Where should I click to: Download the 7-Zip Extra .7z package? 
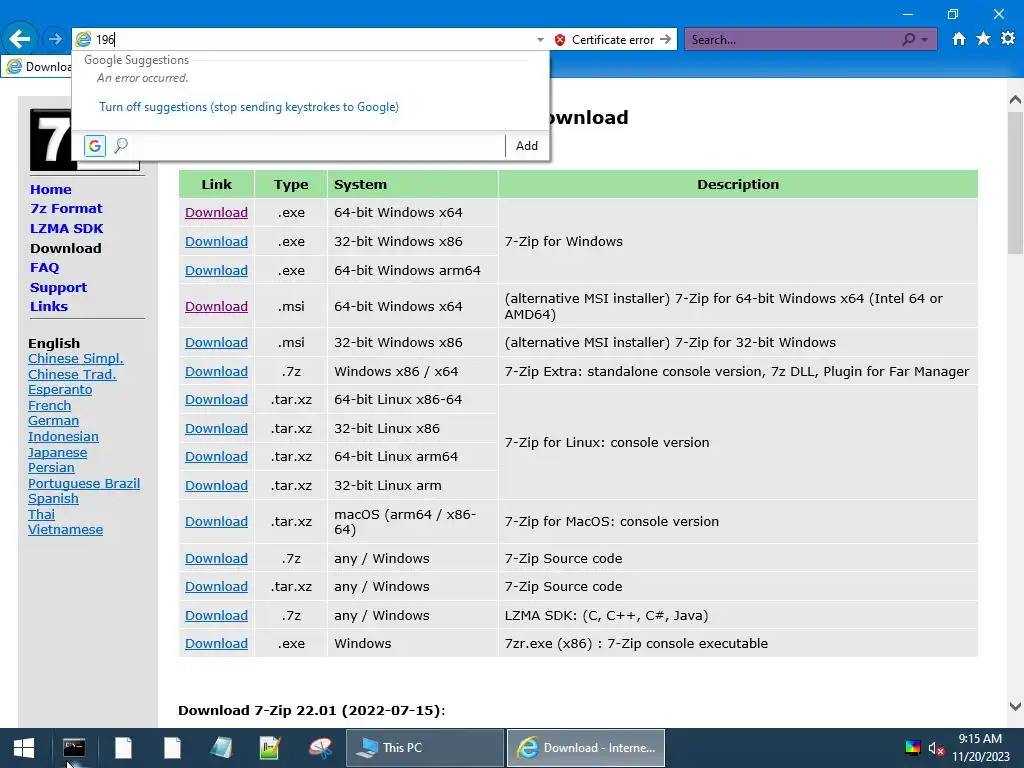point(216,372)
